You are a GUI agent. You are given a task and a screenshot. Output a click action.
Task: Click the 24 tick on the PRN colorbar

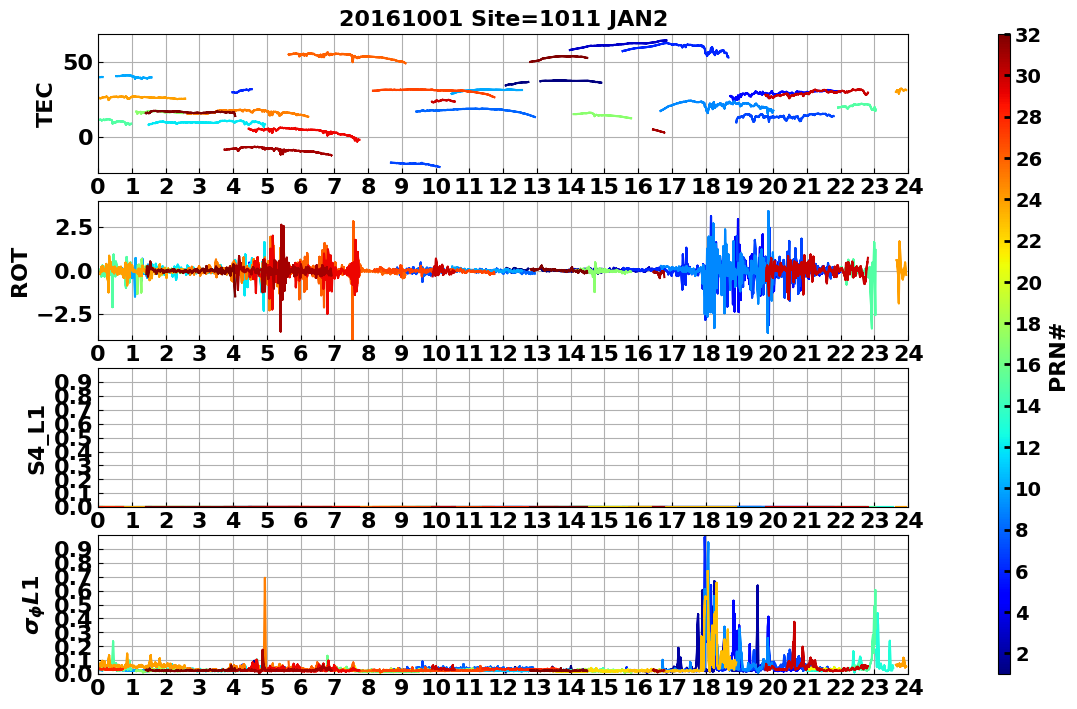pyautogui.click(x=1028, y=200)
